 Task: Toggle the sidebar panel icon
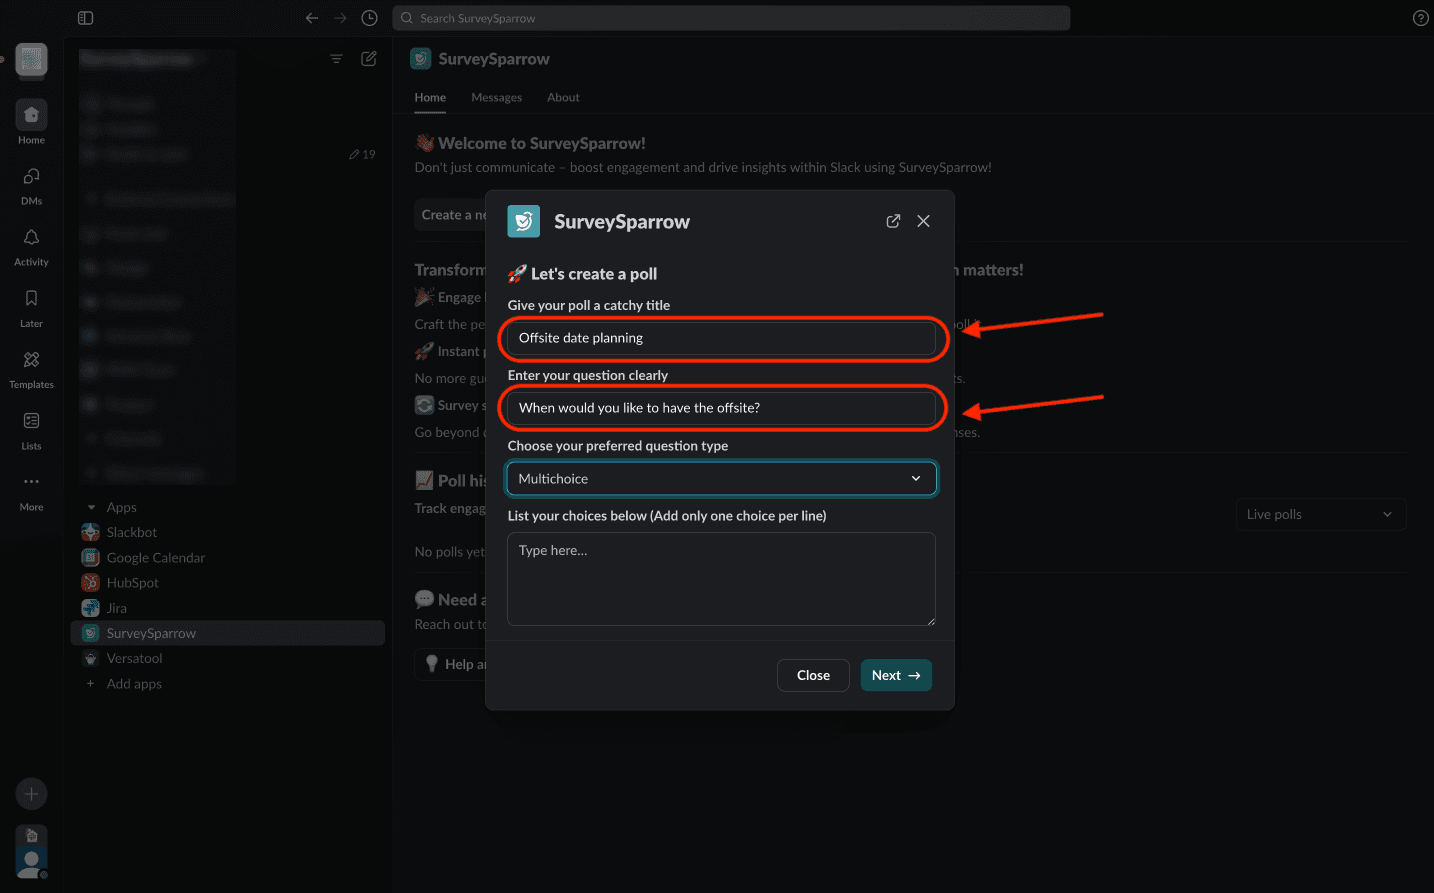point(85,18)
